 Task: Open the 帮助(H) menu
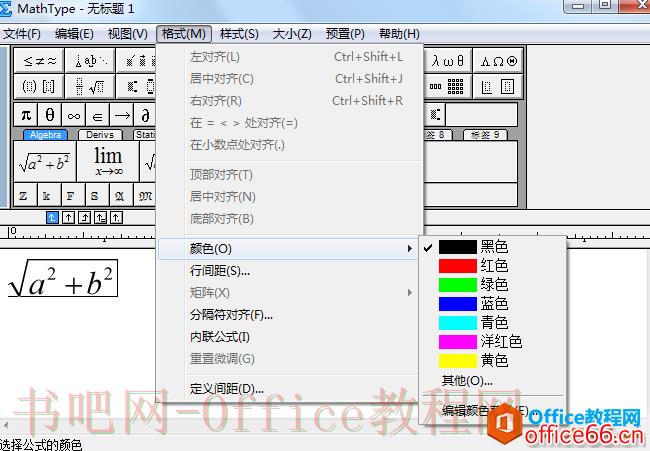[x=399, y=34]
